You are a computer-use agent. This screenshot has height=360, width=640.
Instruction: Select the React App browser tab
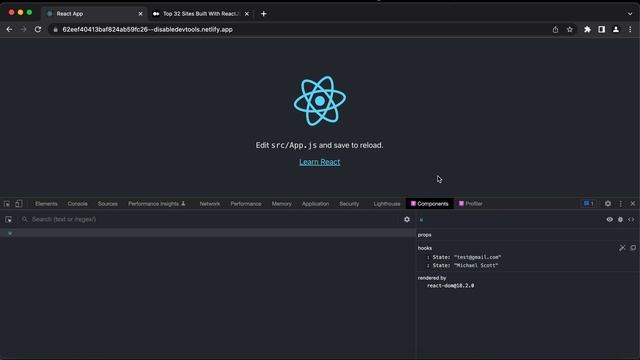point(94,14)
